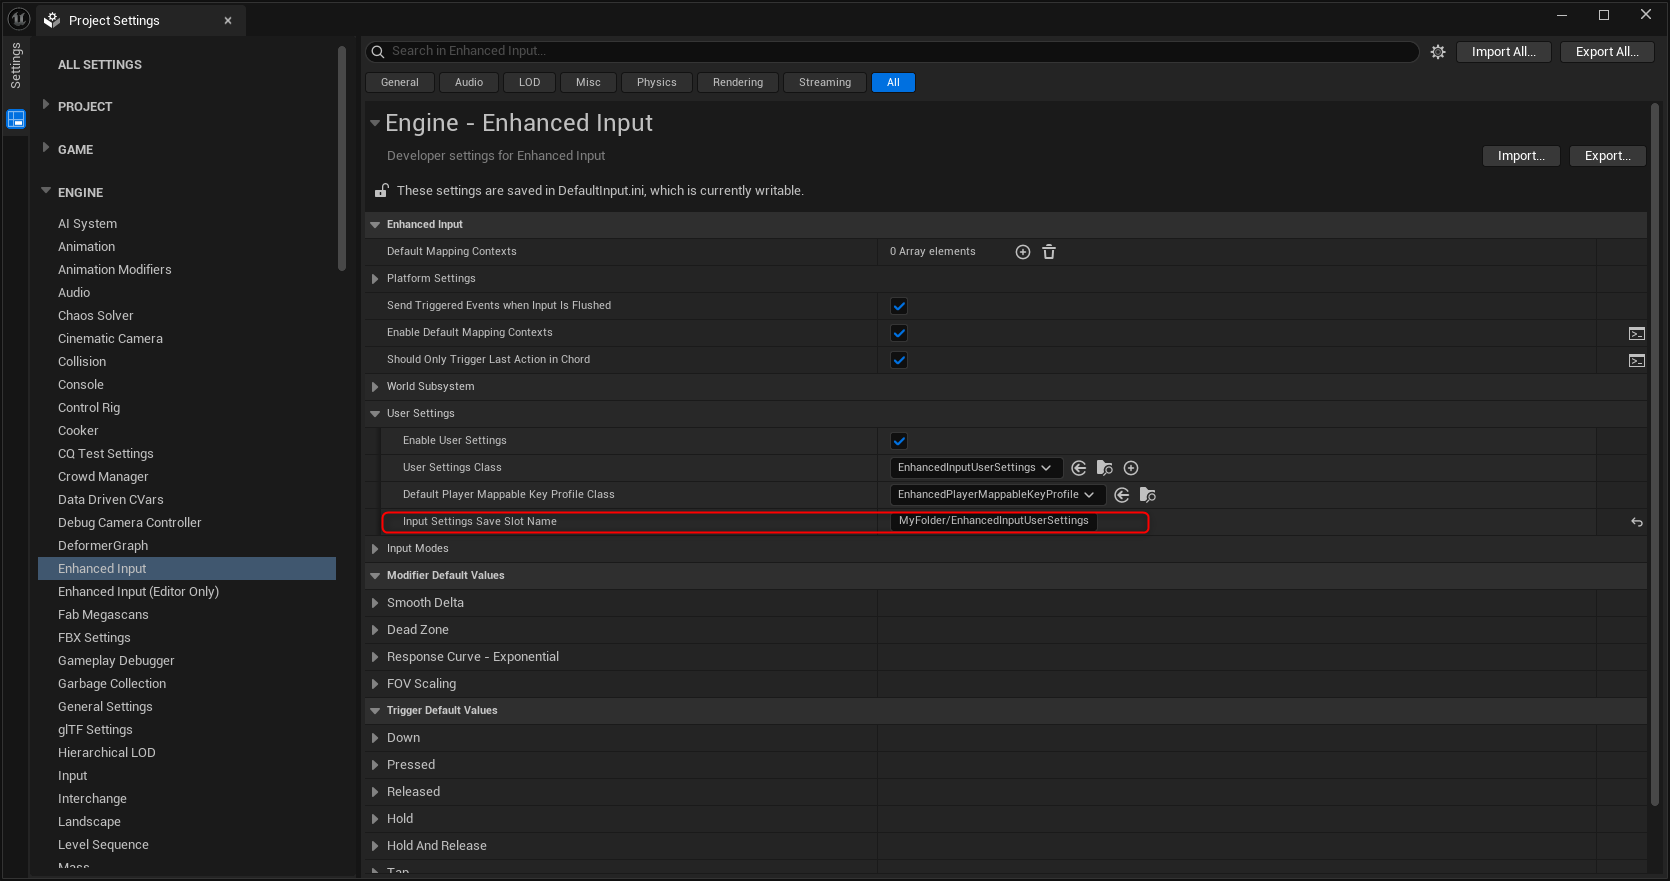
Task: Expand Response Curve - Exponential
Action: 375,657
